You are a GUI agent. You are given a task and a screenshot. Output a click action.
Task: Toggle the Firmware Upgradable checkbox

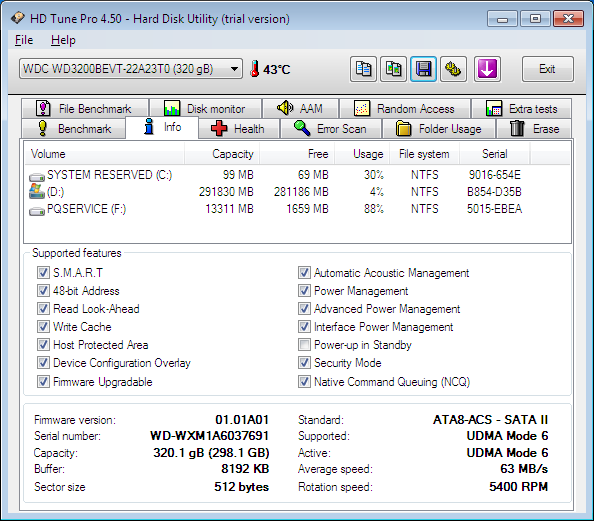pyautogui.click(x=43, y=381)
